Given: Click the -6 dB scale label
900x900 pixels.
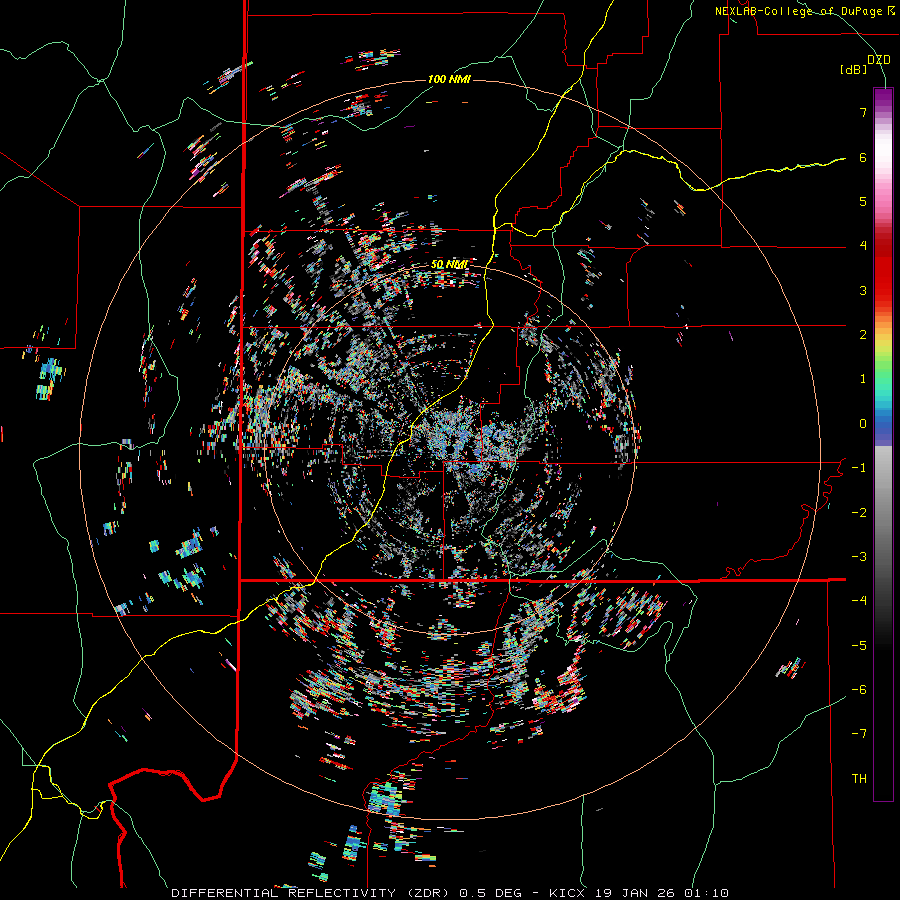Looking at the screenshot, I should pyautogui.click(x=859, y=690).
